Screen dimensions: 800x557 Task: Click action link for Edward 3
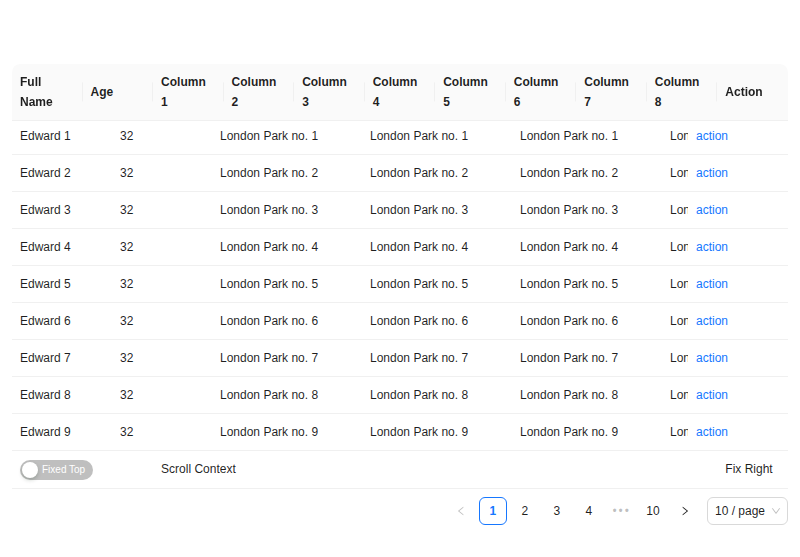tap(712, 210)
